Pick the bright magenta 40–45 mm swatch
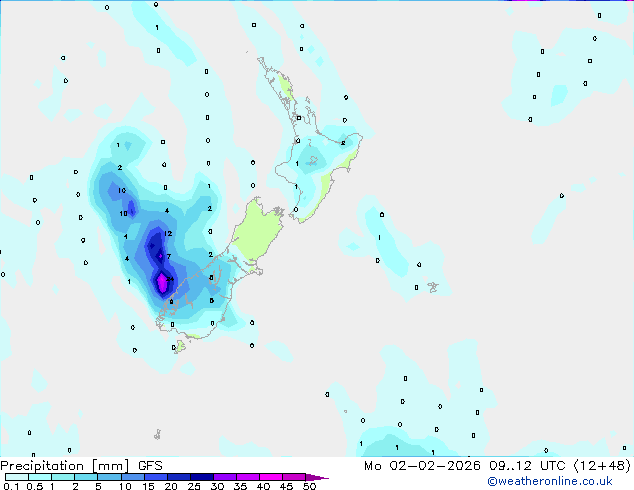634x490 pixels. [271, 477]
